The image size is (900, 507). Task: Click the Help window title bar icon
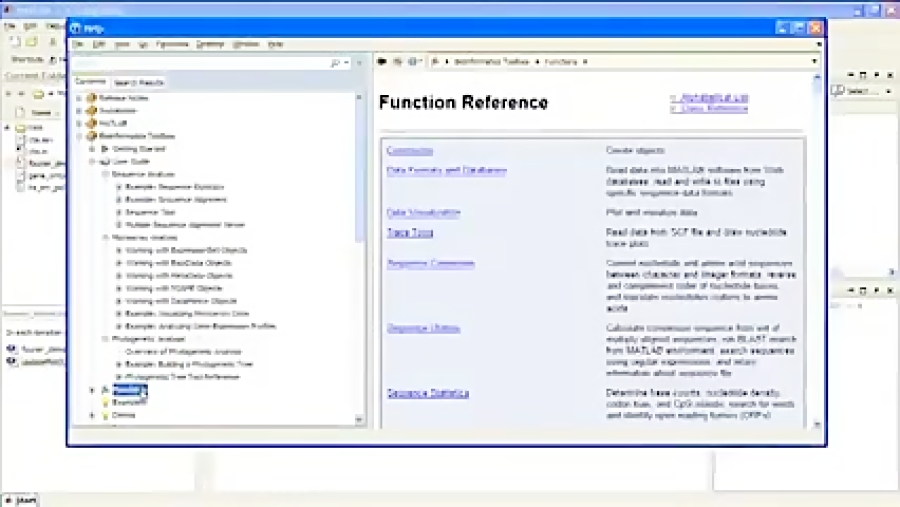tap(75, 28)
